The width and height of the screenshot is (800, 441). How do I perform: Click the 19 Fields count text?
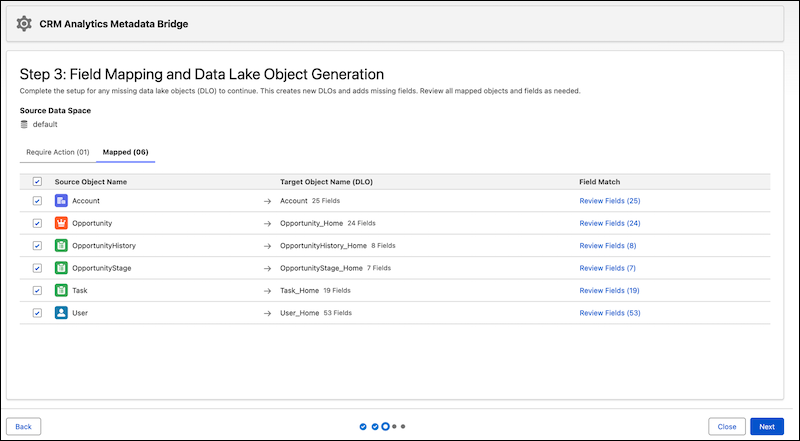point(337,290)
